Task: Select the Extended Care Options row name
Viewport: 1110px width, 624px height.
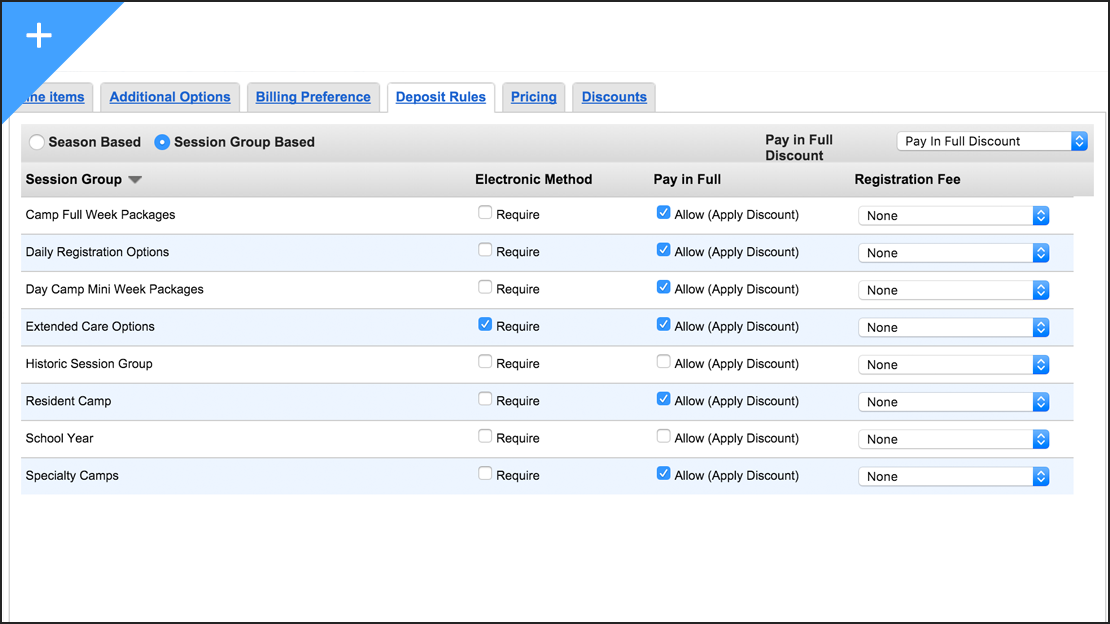Action: pos(90,327)
